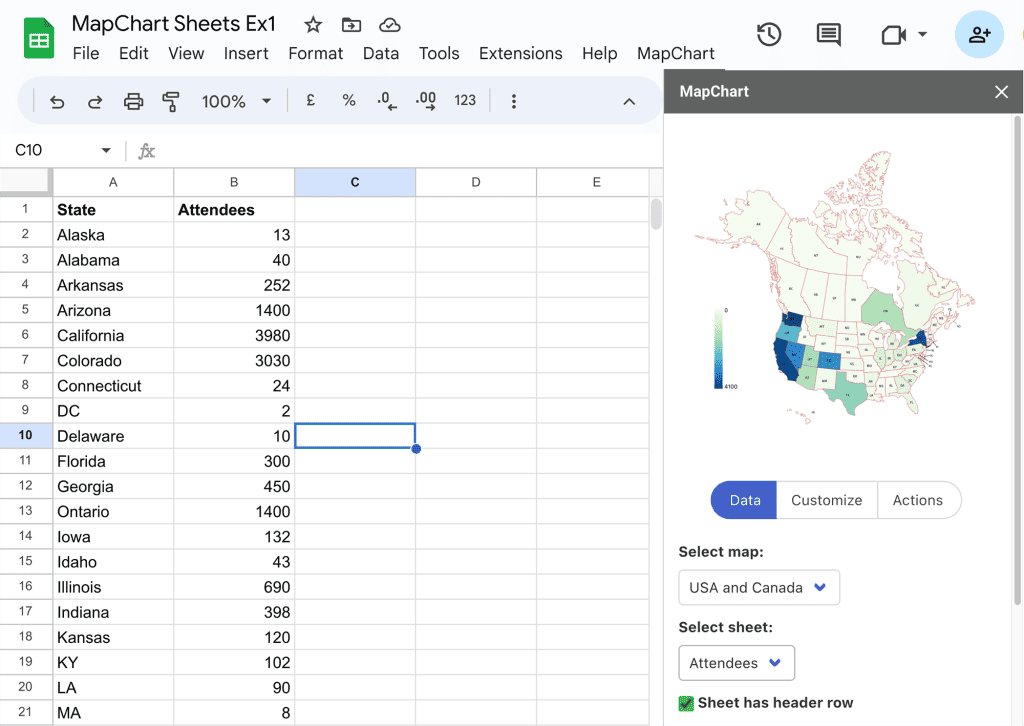
Task: Star the MapChart Sheets Ex1 document
Action: [313, 25]
